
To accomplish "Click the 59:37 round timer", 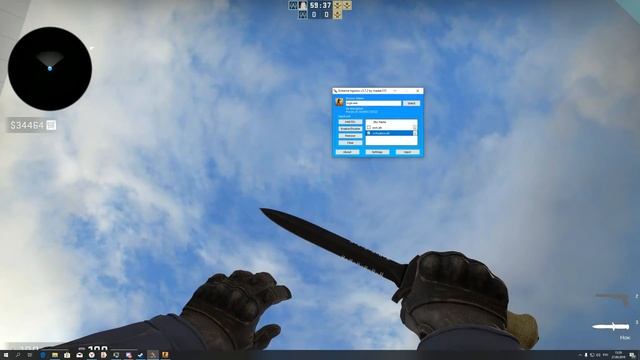I will 320,5.
